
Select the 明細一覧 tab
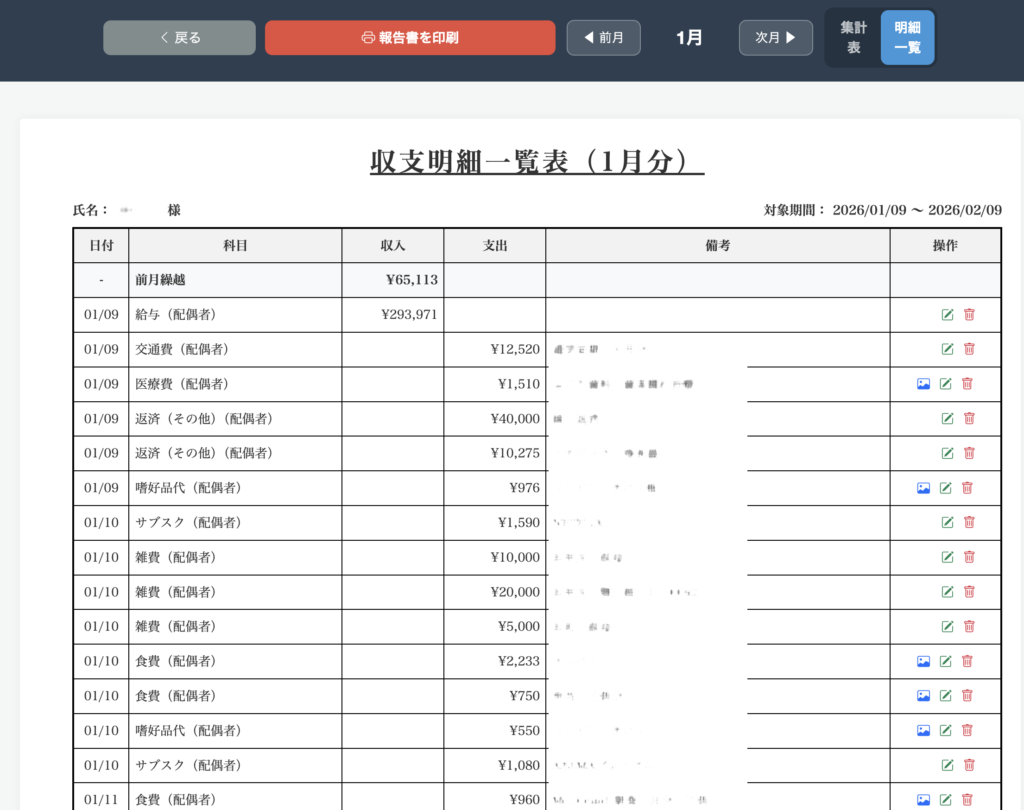(x=907, y=38)
